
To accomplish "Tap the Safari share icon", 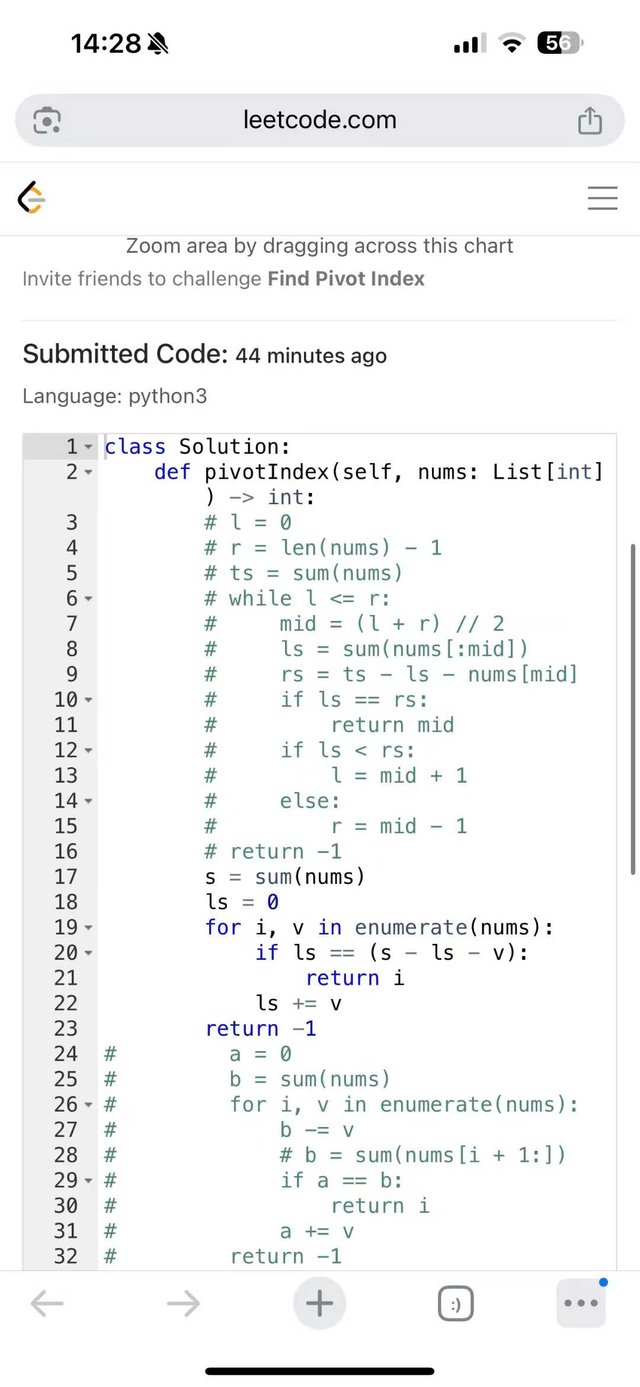I will tap(590, 120).
